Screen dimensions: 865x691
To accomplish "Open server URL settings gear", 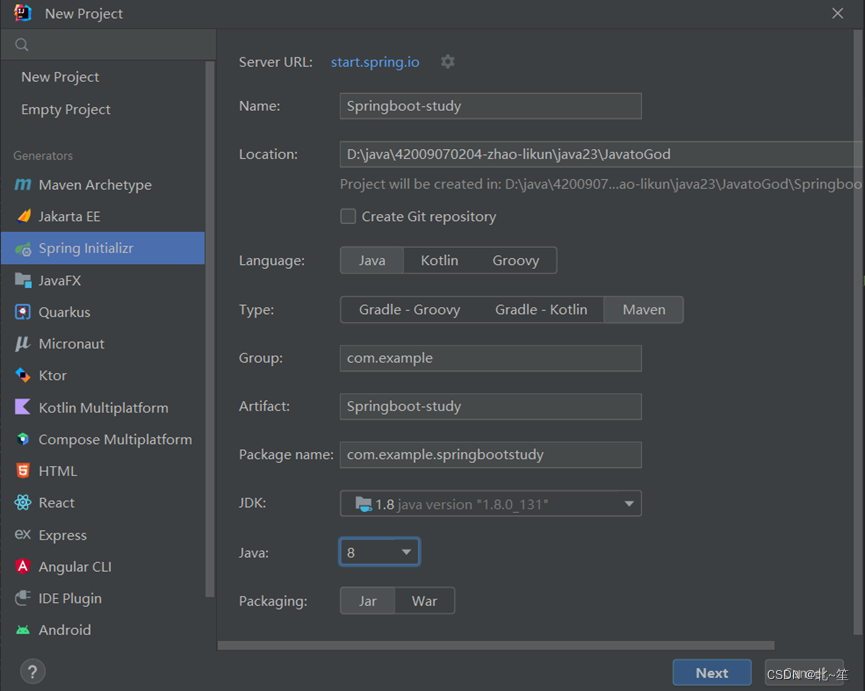I will coord(447,62).
